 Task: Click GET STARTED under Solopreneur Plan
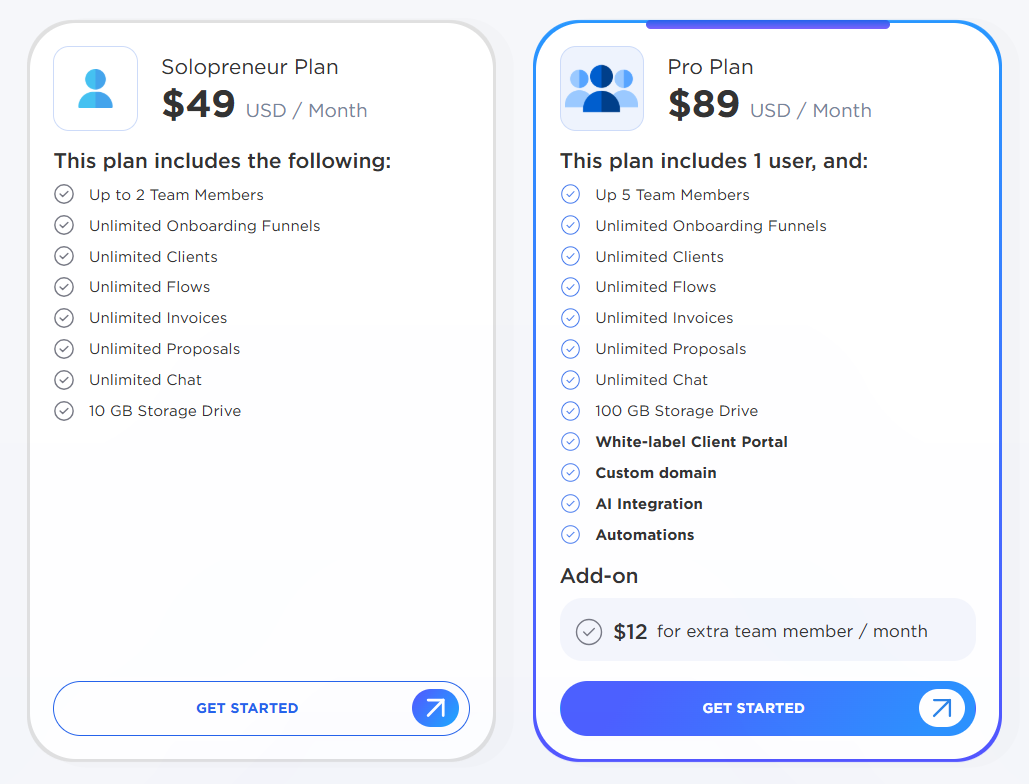(x=247, y=708)
